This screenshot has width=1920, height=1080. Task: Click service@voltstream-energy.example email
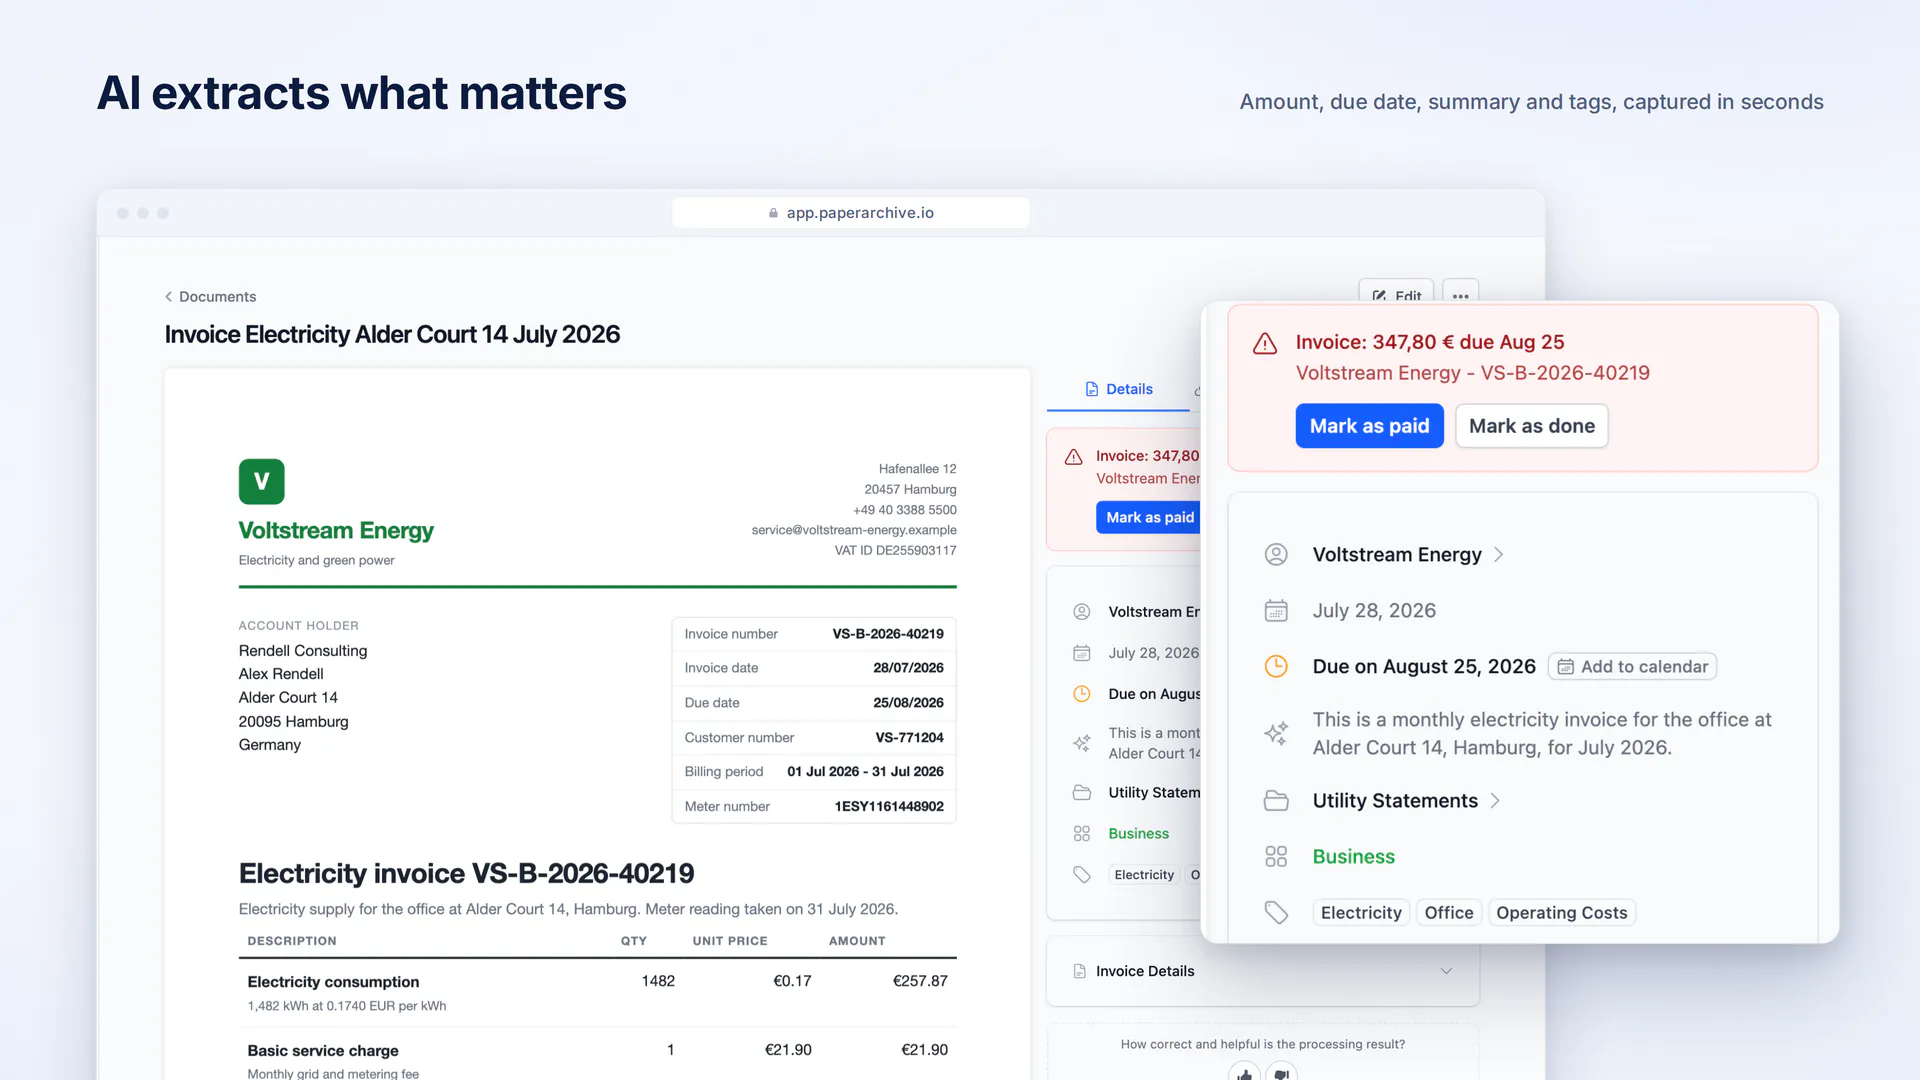(854, 530)
